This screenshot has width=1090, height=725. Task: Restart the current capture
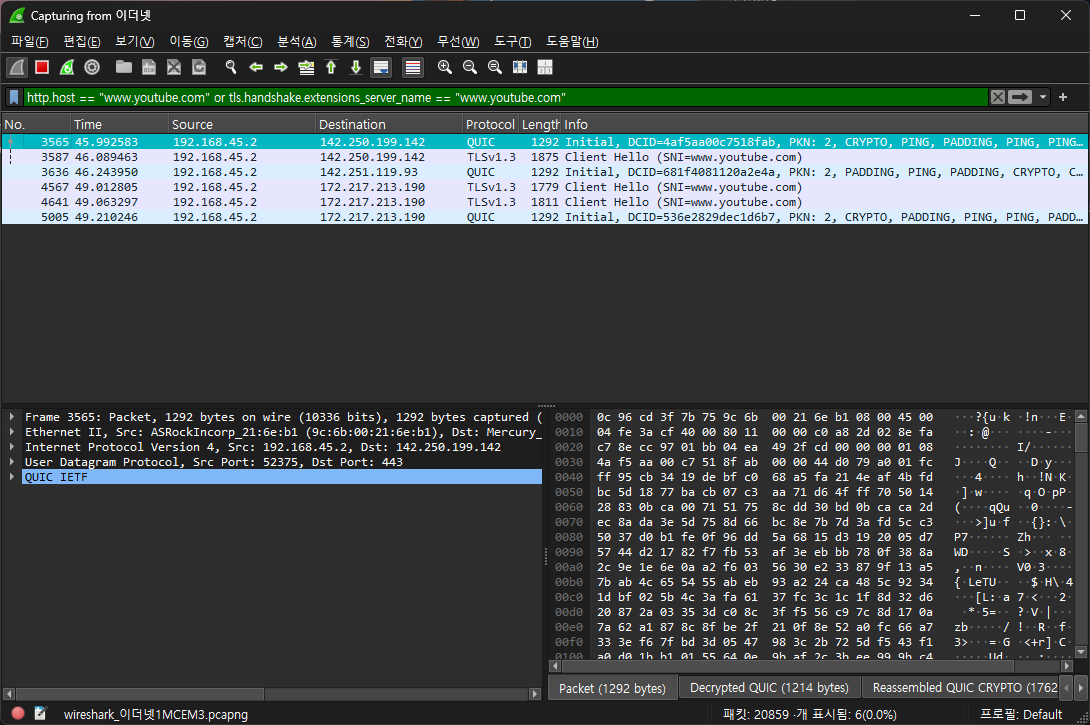pyautogui.click(x=66, y=67)
